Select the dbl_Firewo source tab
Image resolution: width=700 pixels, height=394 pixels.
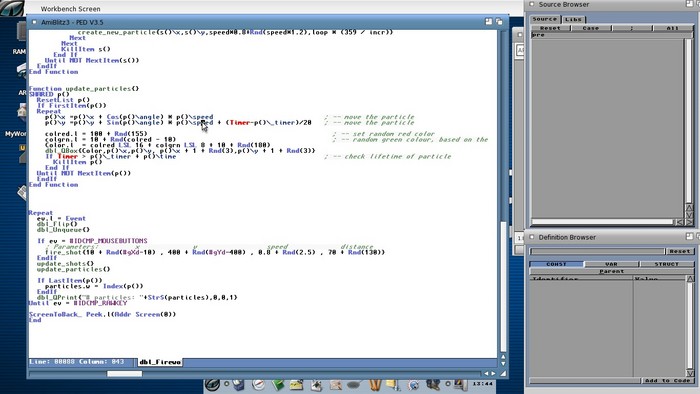pos(160,362)
